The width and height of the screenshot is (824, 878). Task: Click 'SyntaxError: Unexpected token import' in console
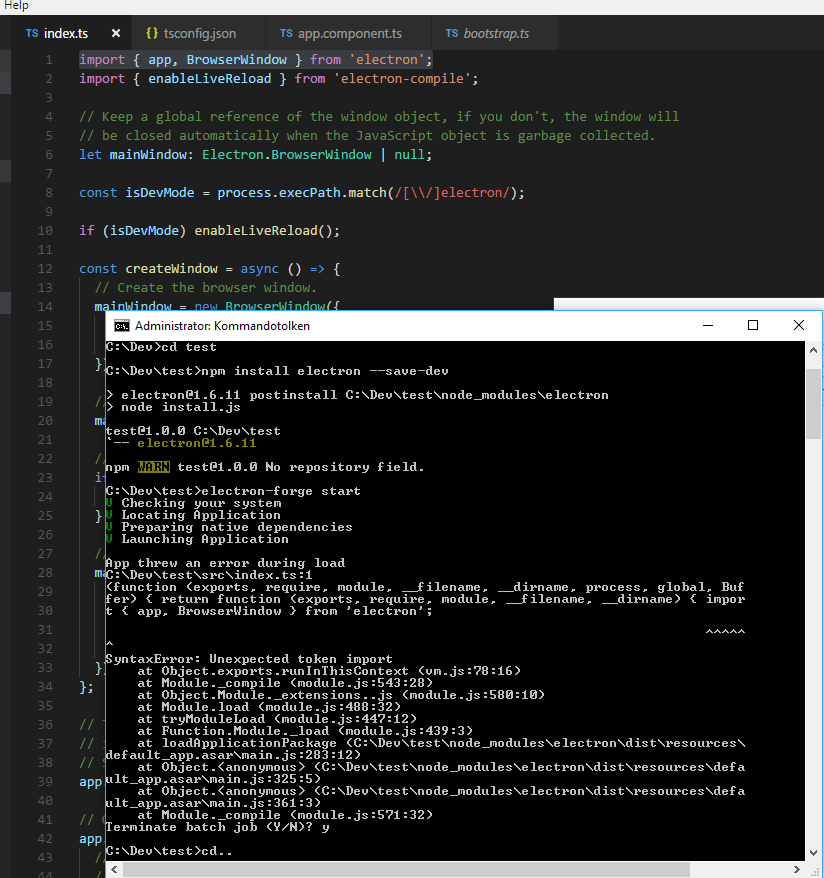pyautogui.click(x=249, y=658)
